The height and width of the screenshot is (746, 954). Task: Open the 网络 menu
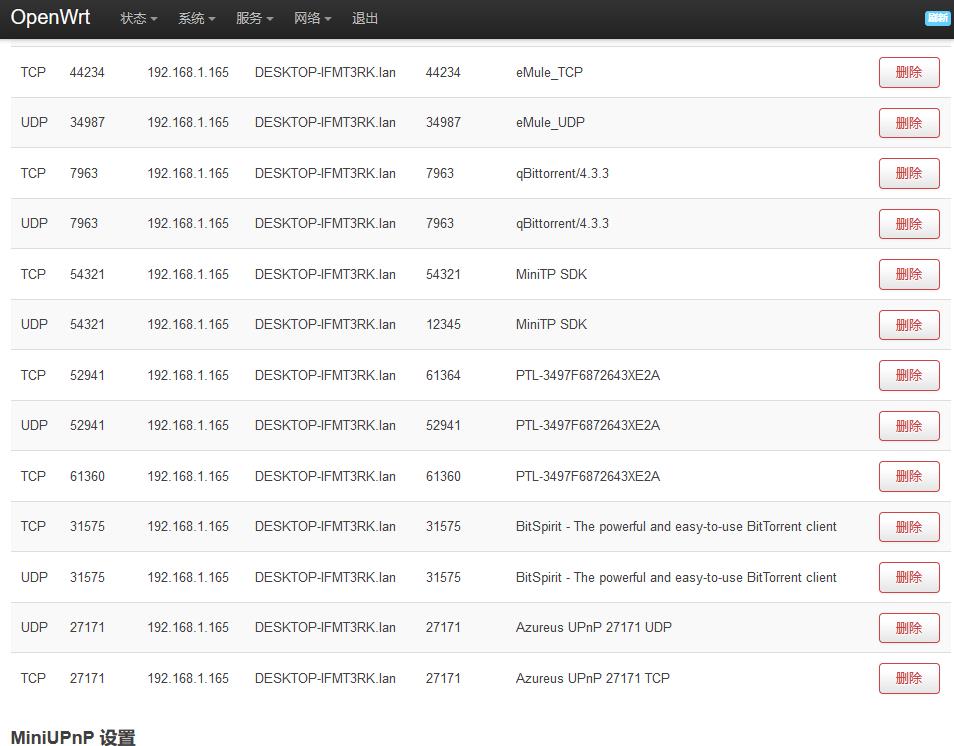[x=312, y=19]
